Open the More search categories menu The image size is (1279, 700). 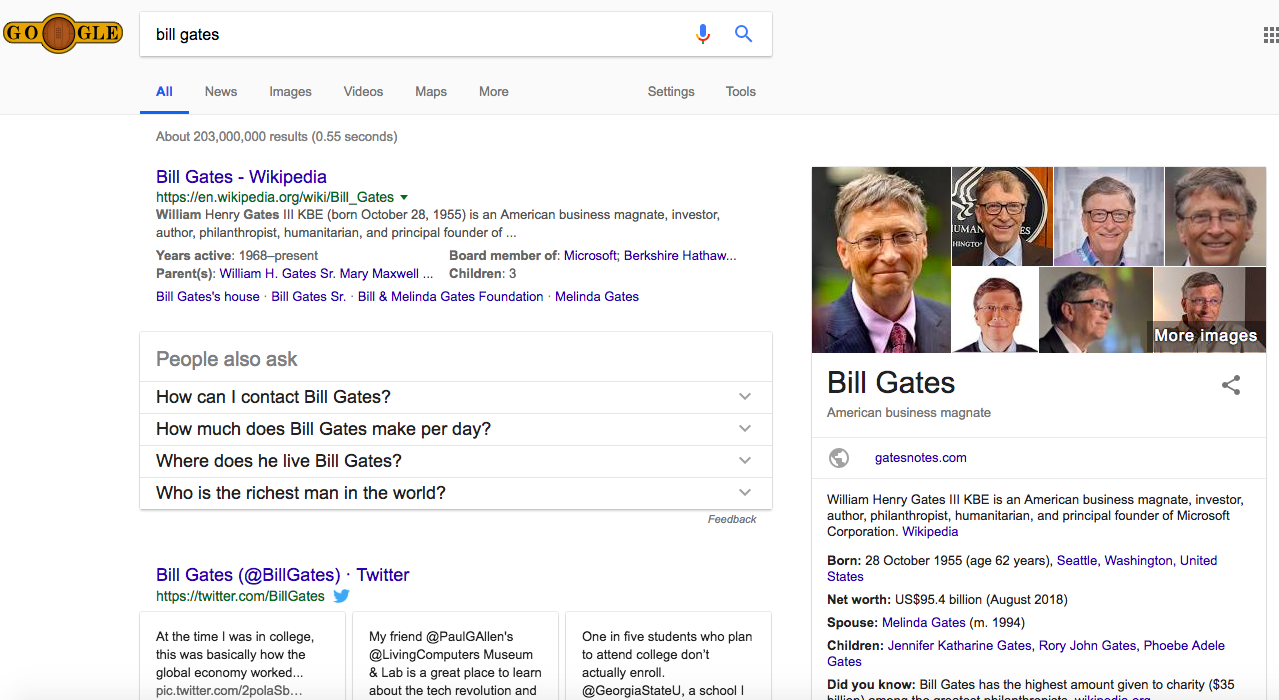493,91
